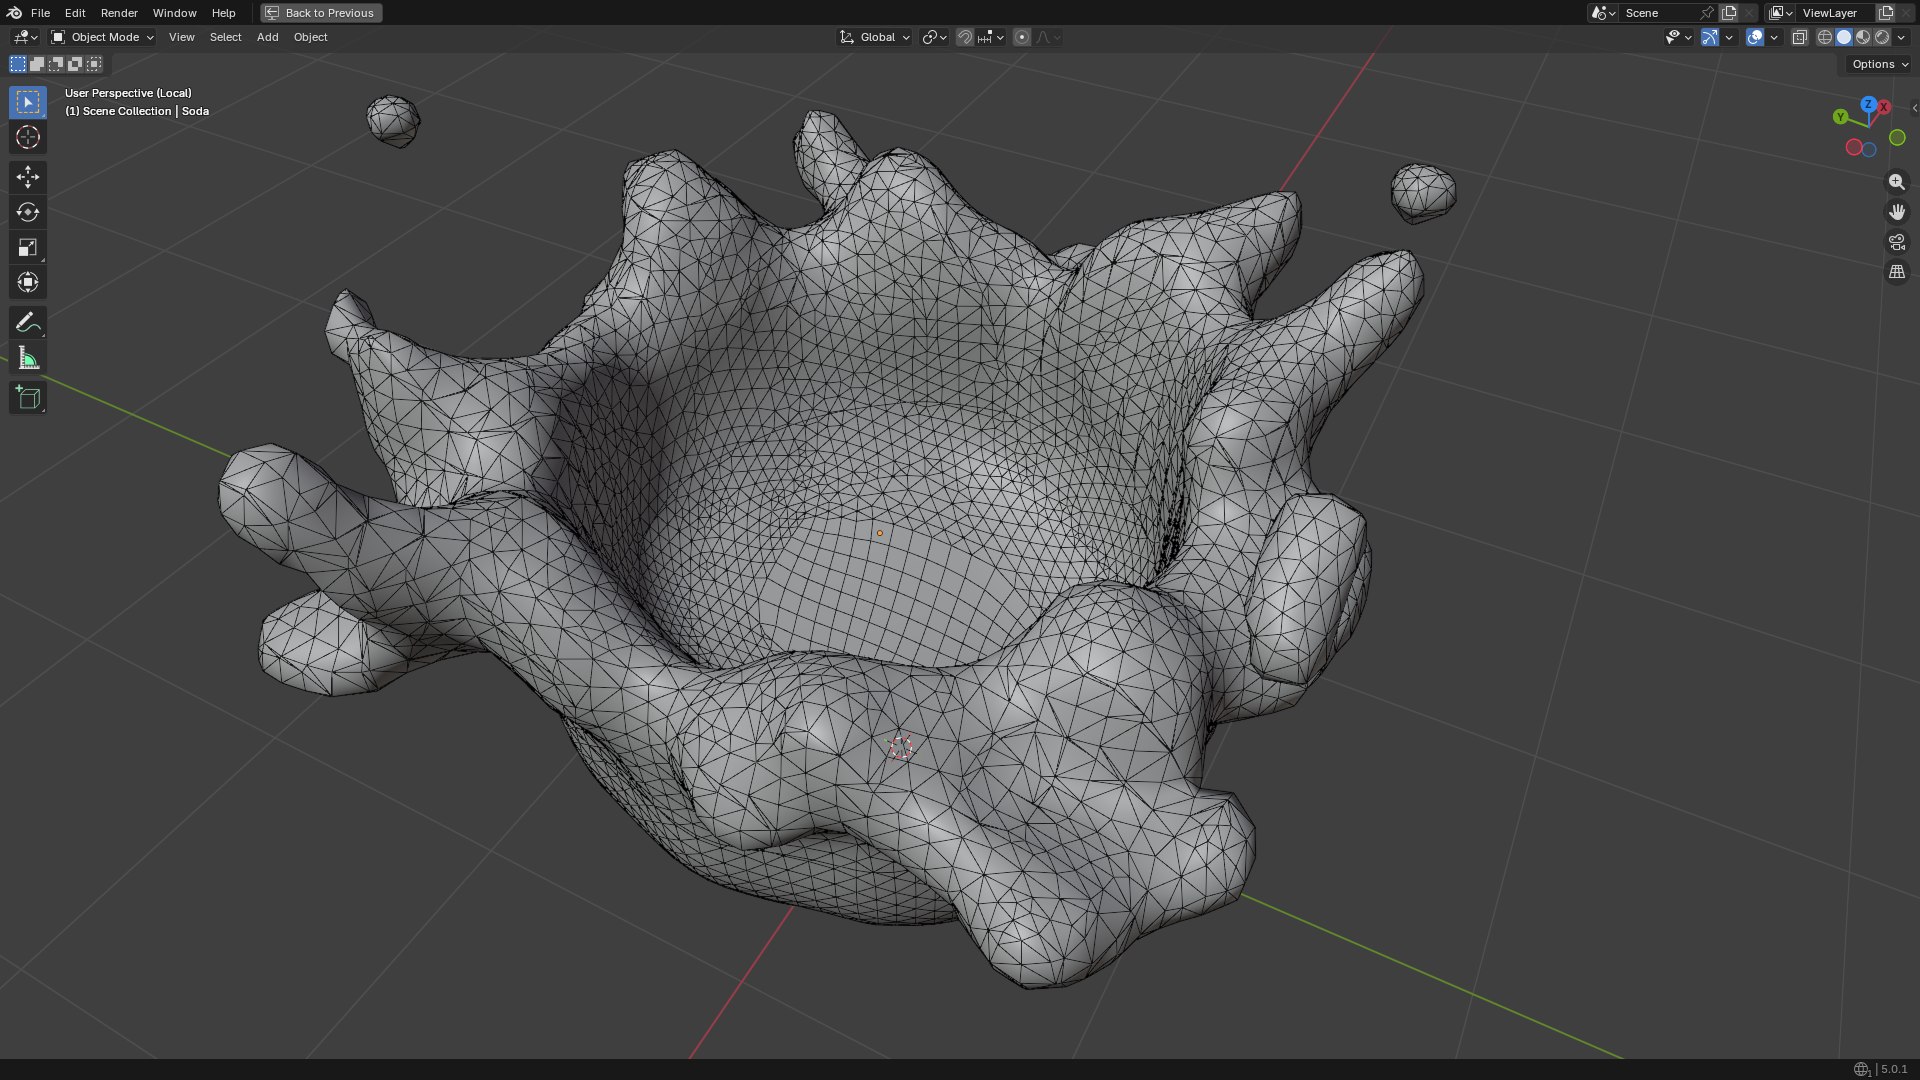This screenshot has height=1080, width=1920.
Task: Click the pan view hand icon
Action: pyautogui.click(x=1896, y=212)
